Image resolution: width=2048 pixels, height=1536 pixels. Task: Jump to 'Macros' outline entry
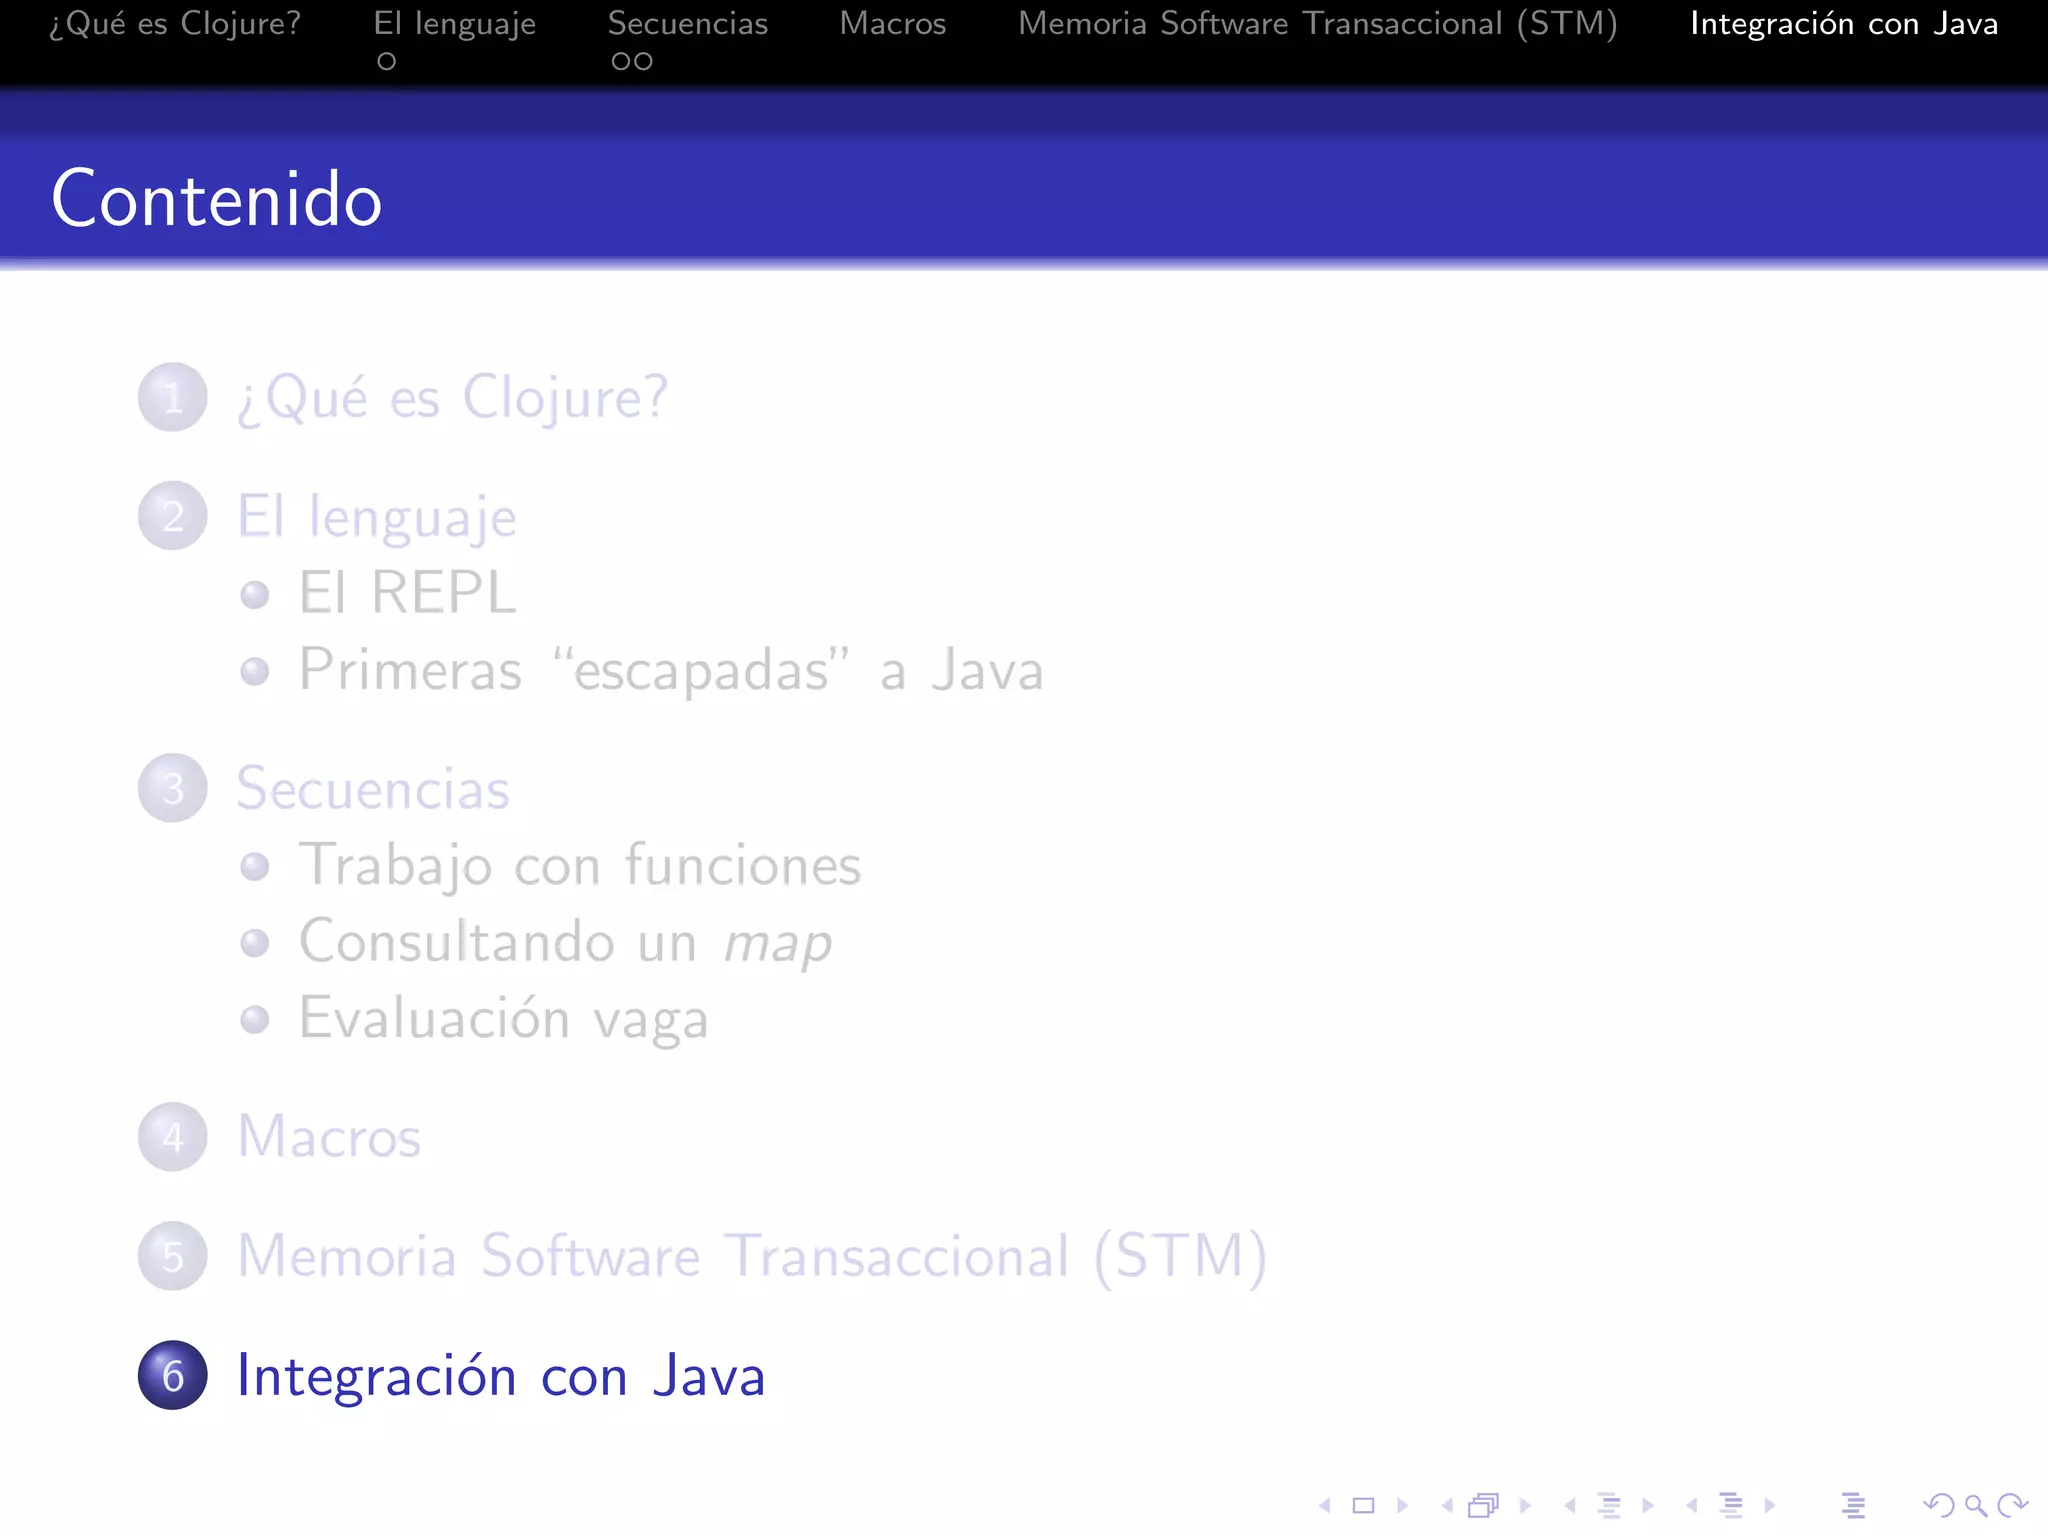[x=329, y=1137]
